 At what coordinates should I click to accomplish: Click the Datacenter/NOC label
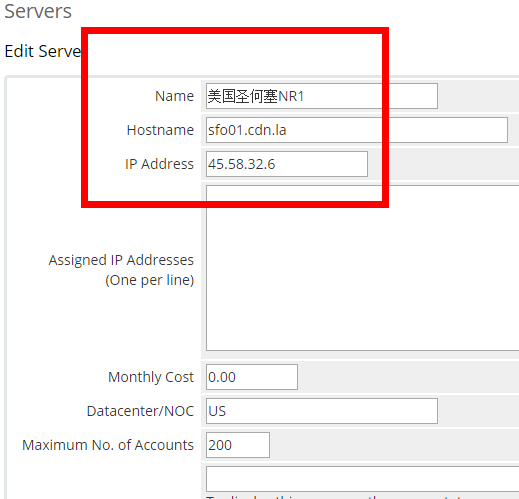(140, 411)
